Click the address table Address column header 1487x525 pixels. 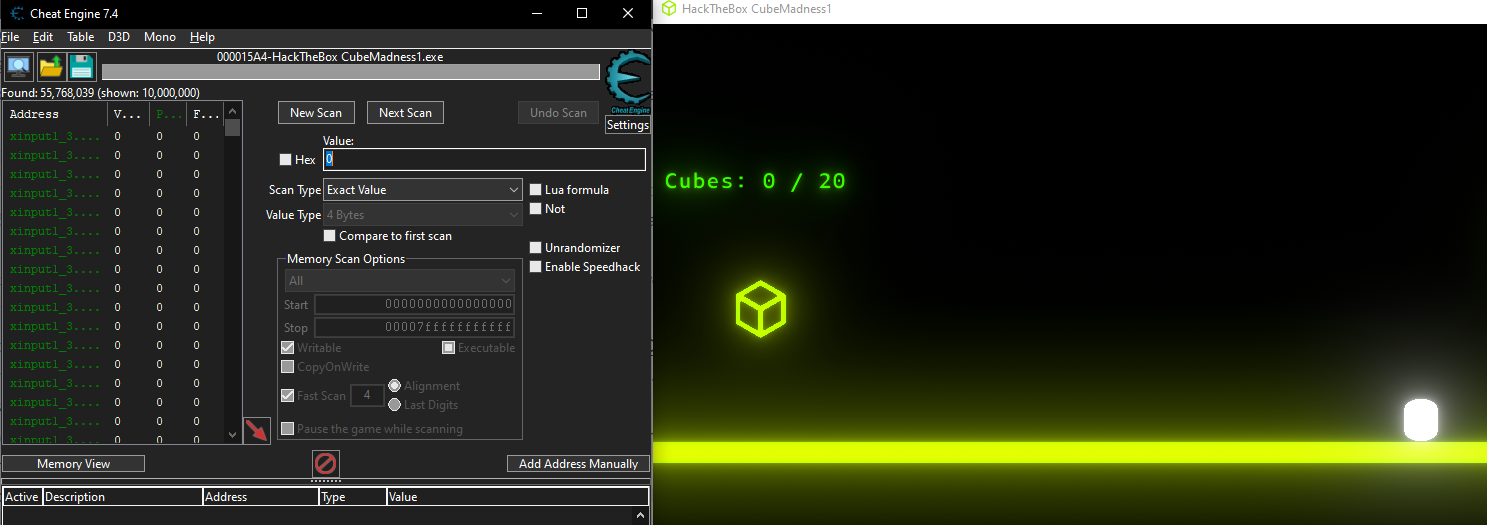[260, 497]
